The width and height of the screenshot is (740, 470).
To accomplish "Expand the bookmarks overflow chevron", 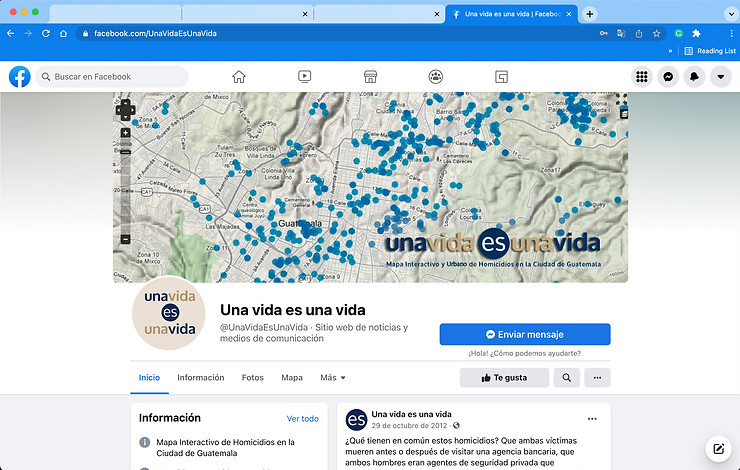I will (670, 51).
